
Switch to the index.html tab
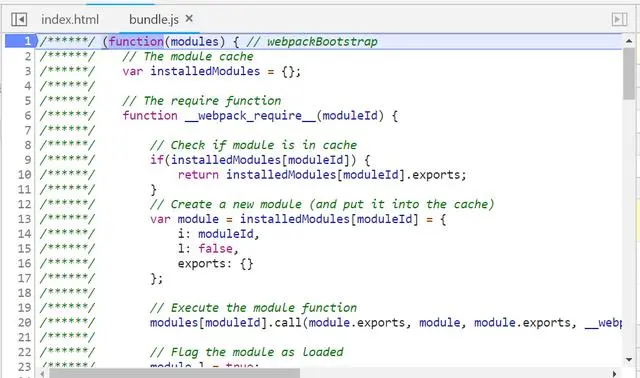click(70, 19)
